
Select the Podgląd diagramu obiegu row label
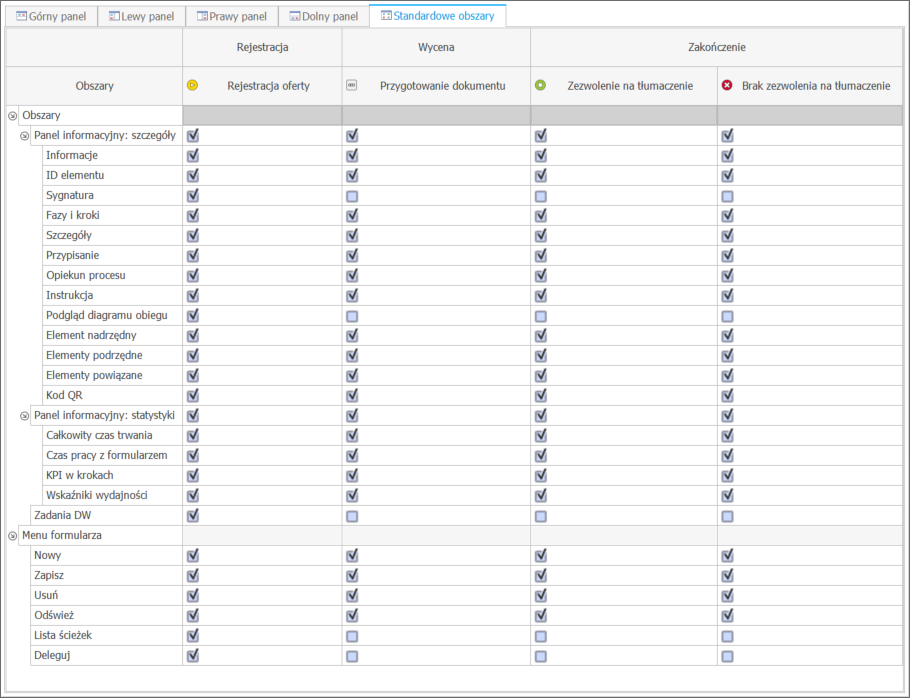tap(99, 316)
